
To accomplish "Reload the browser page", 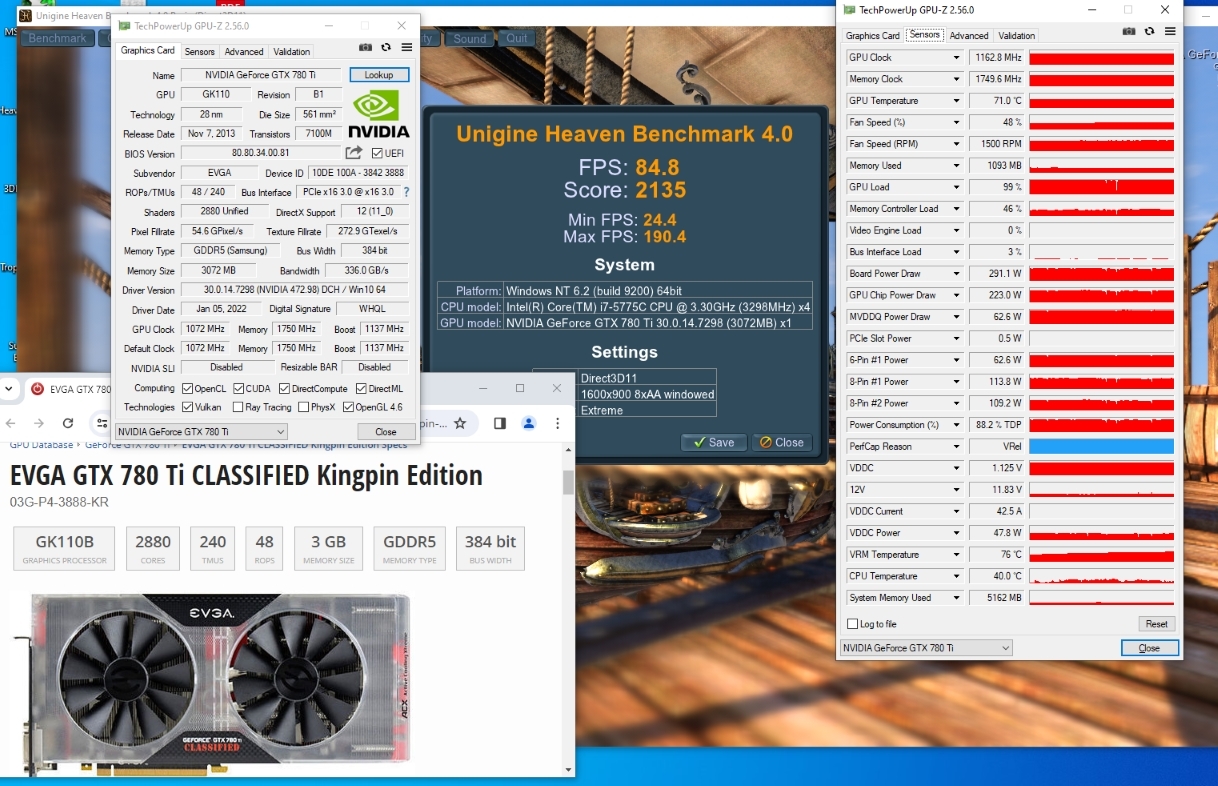I will [x=68, y=423].
